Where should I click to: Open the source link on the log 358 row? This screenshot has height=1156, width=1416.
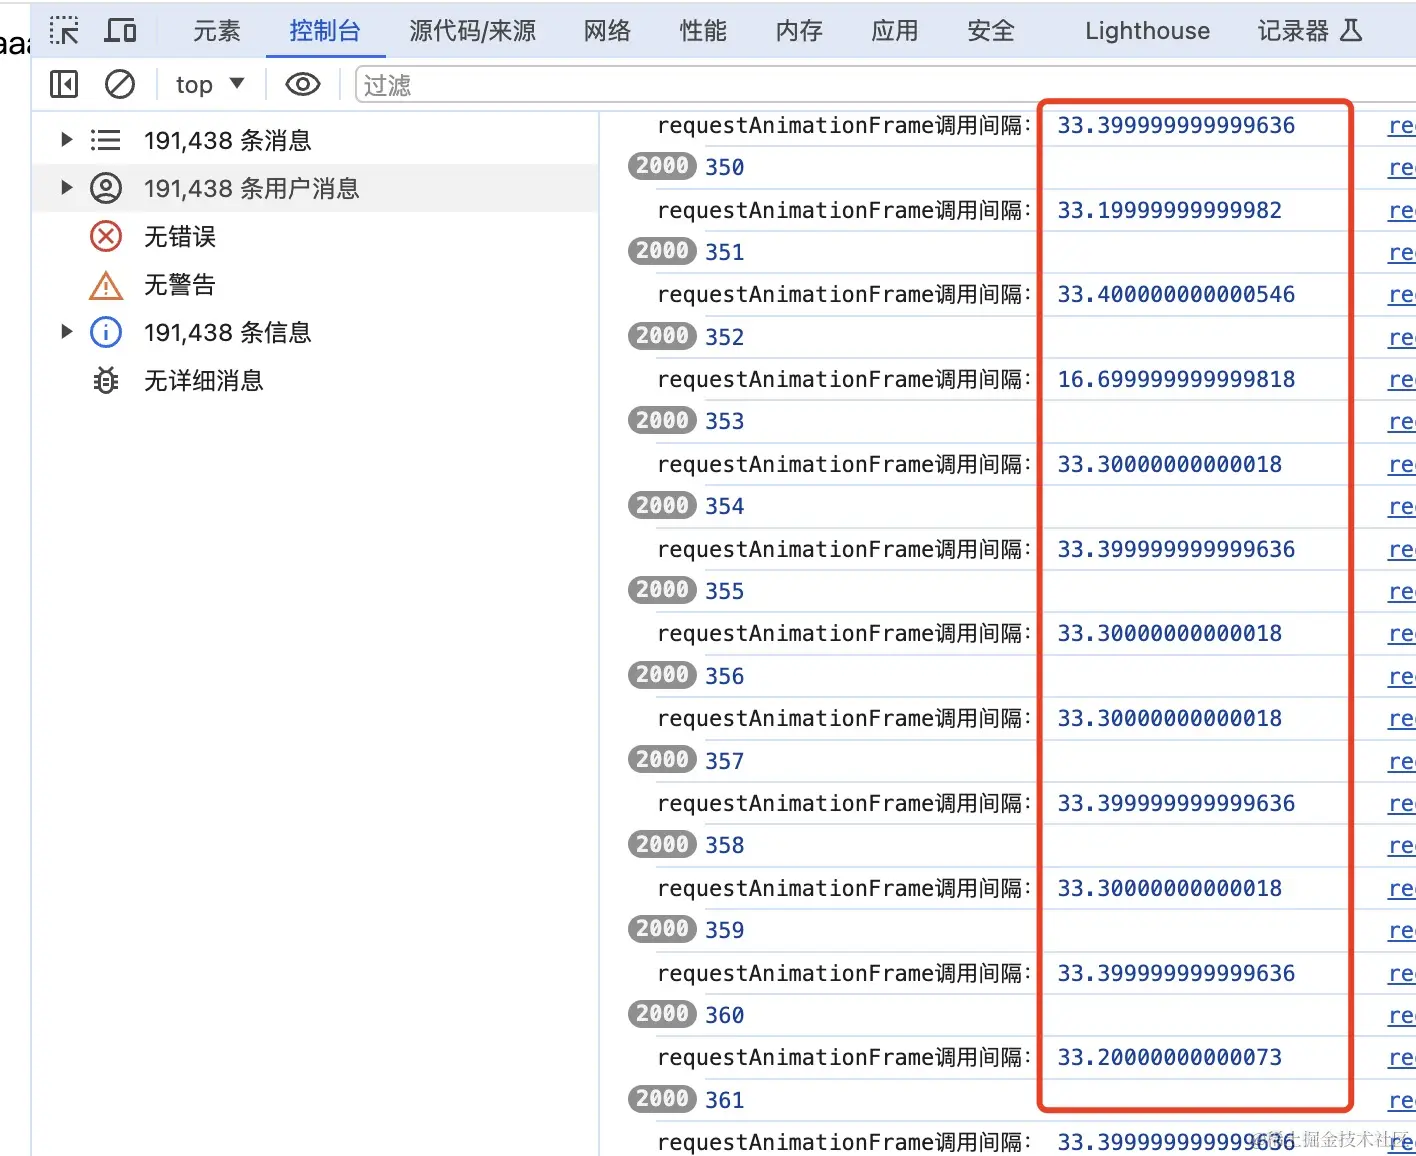1401,846
